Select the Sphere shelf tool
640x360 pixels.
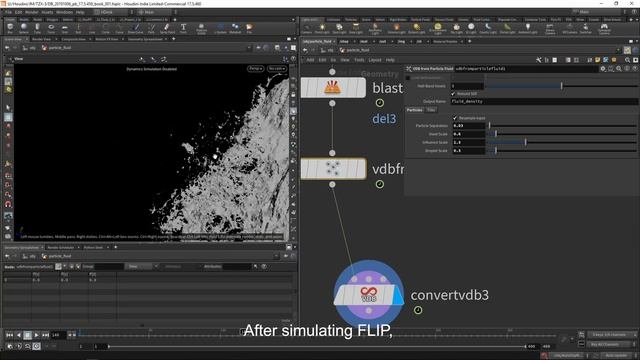pyautogui.click(x=24, y=28)
